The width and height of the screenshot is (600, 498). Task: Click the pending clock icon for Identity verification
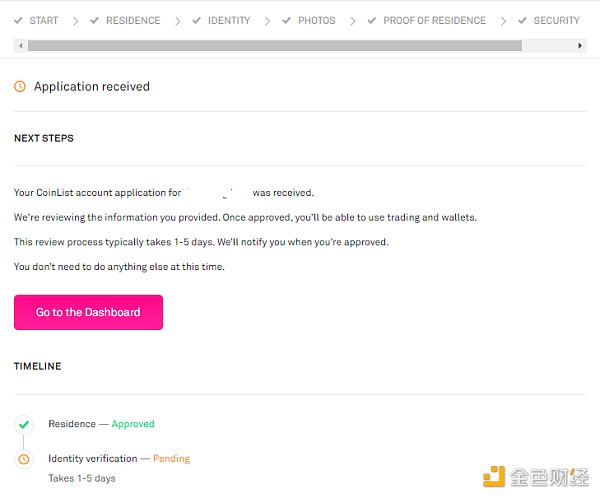click(x=24, y=459)
